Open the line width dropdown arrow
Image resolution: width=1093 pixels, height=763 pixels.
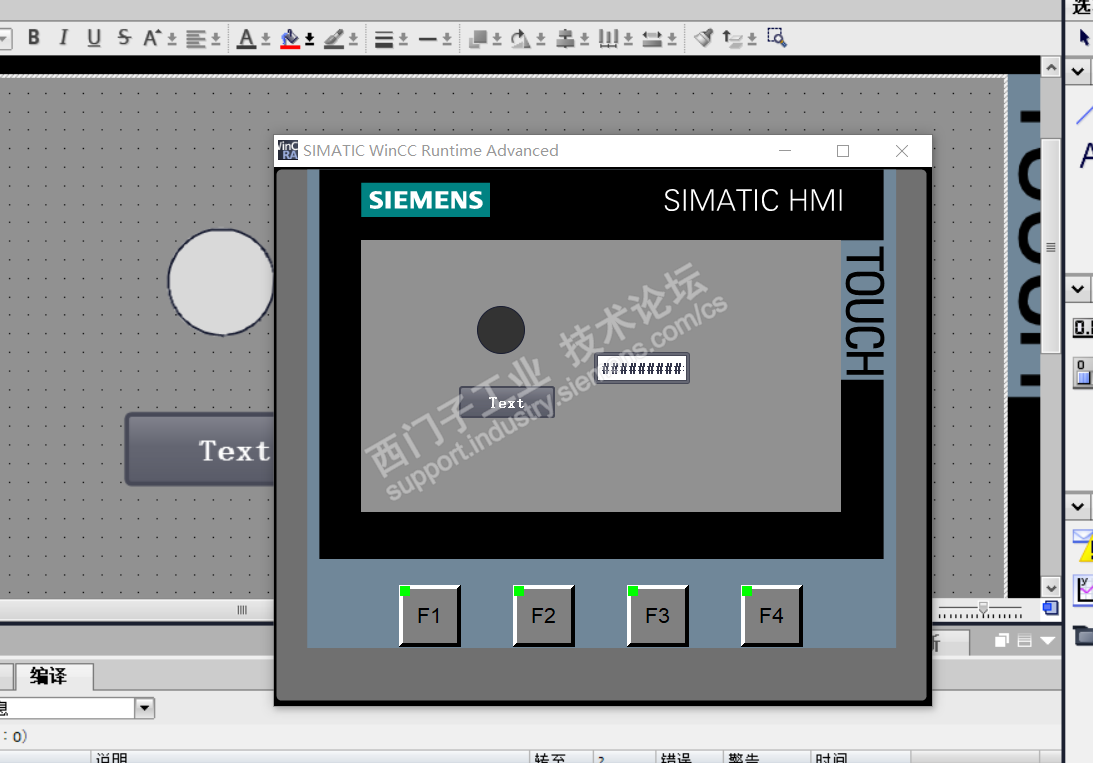(403, 40)
